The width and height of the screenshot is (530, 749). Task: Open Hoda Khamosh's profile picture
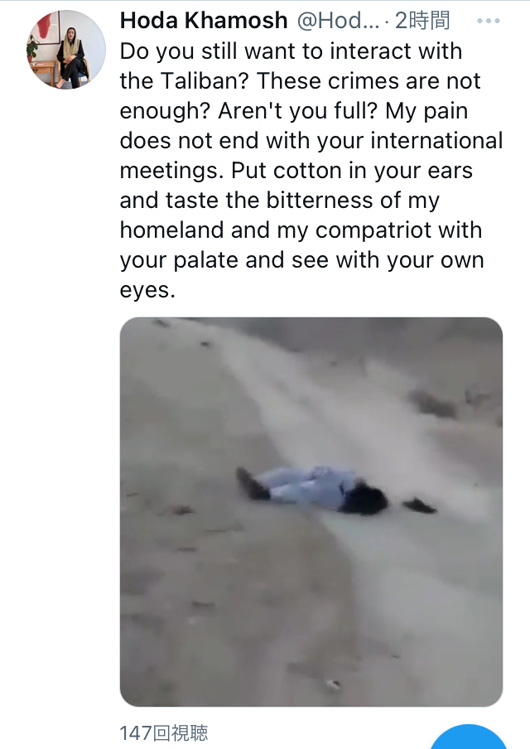(x=66, y=50)
